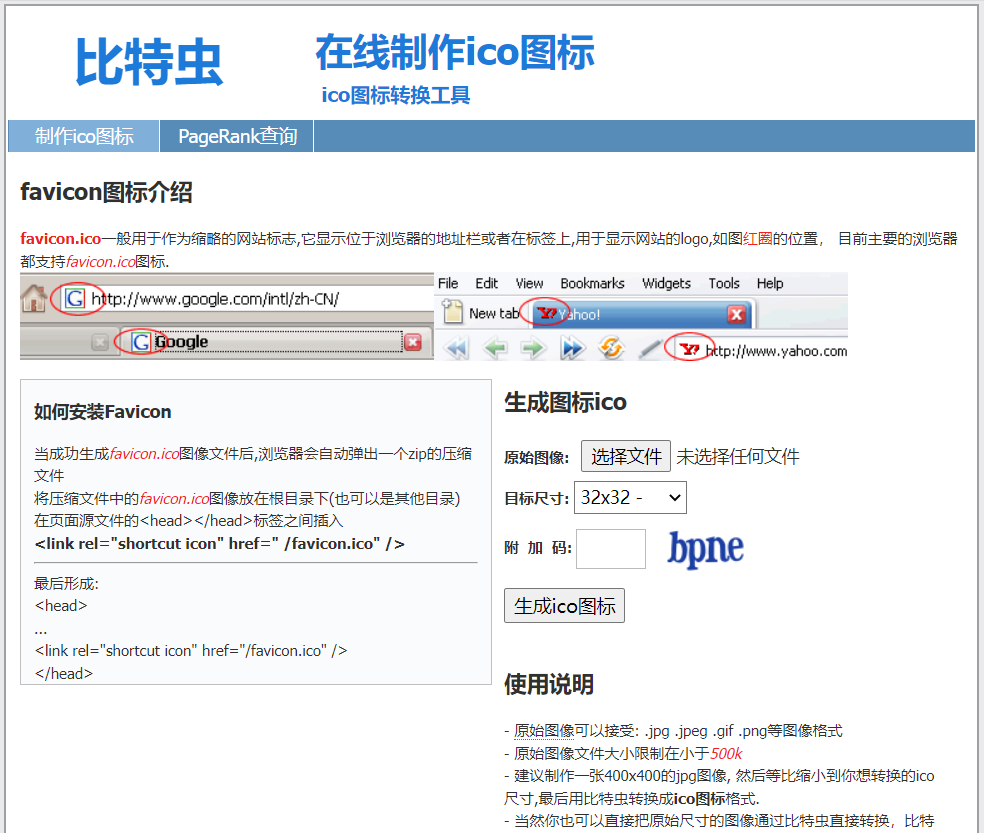Open the Tools menu in the browser screenshot
Screen dimensions: 984x833
(x=724, y=283)
